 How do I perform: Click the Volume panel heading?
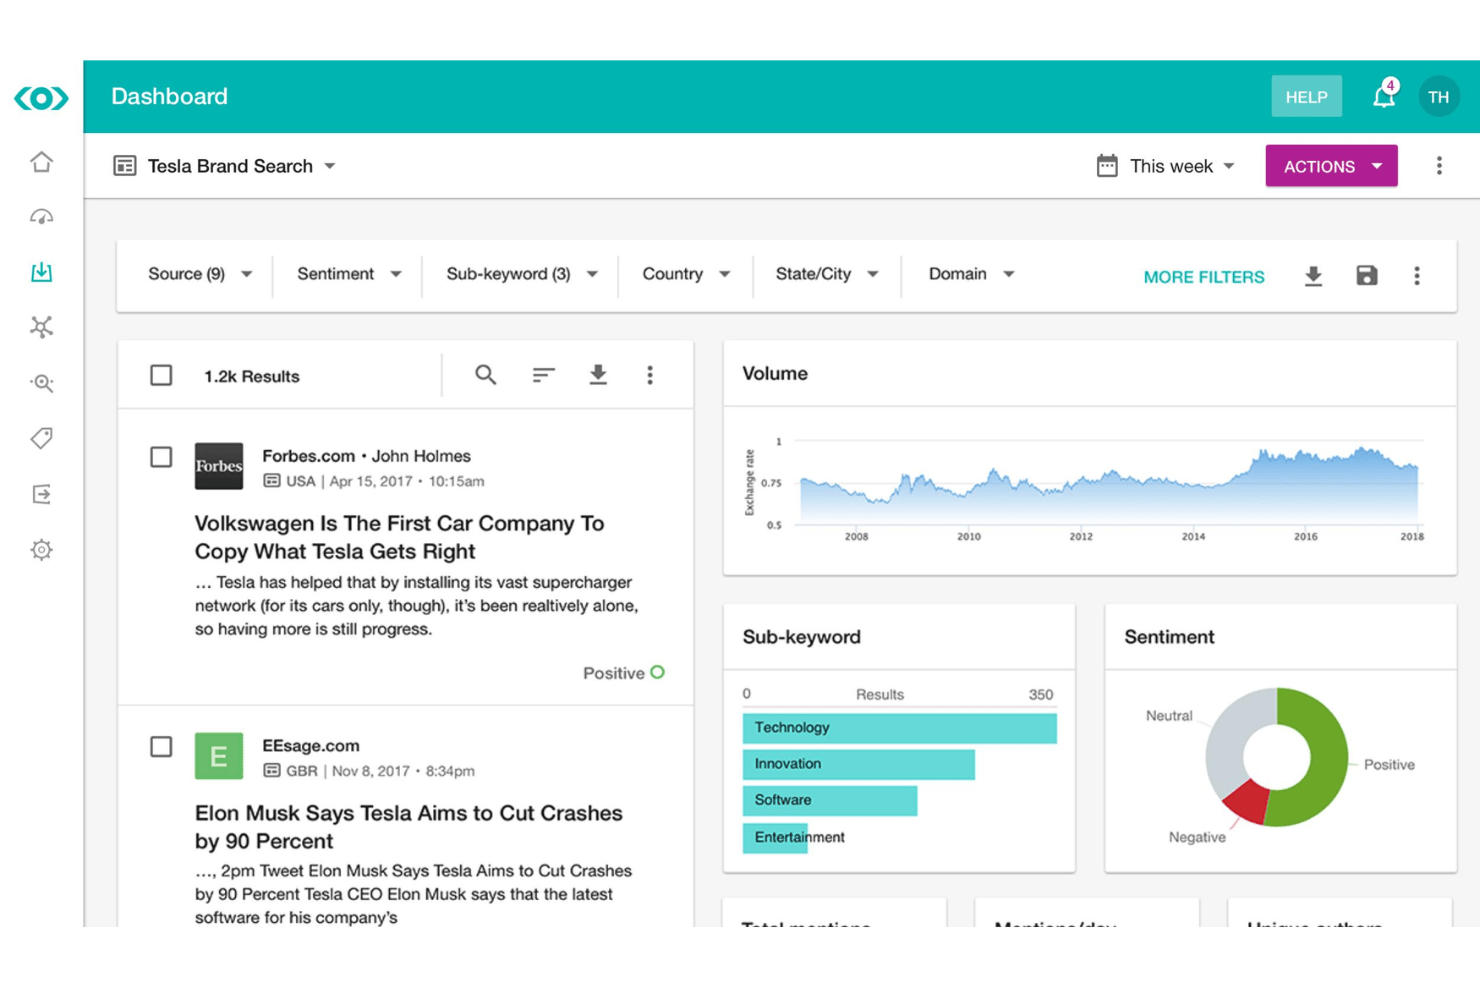[x=775, y=373]
